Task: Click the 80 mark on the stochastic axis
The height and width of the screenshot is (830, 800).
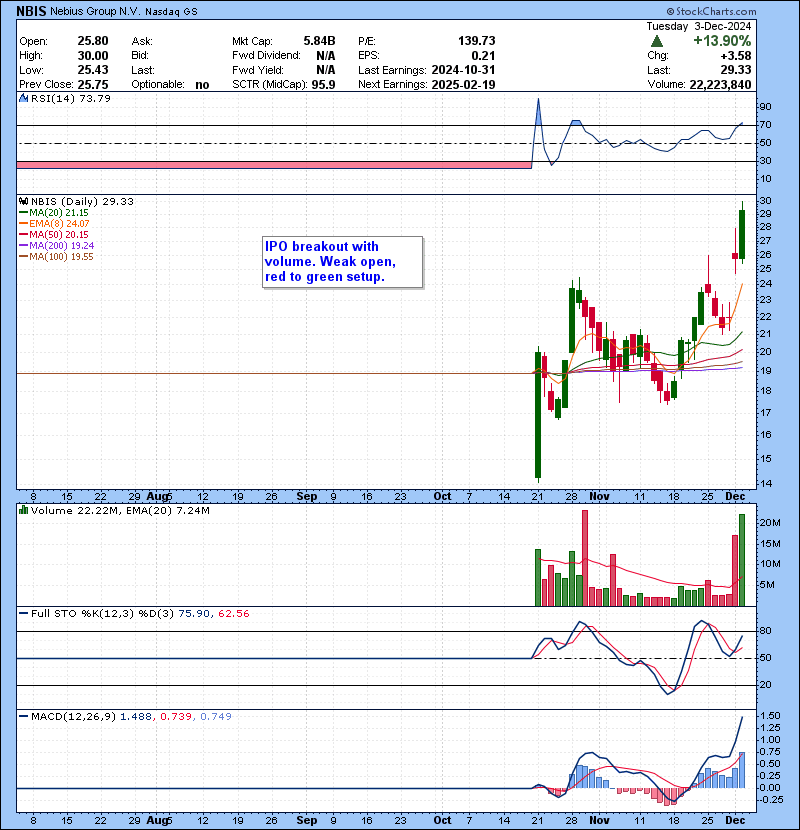Action: pos(766,631)
